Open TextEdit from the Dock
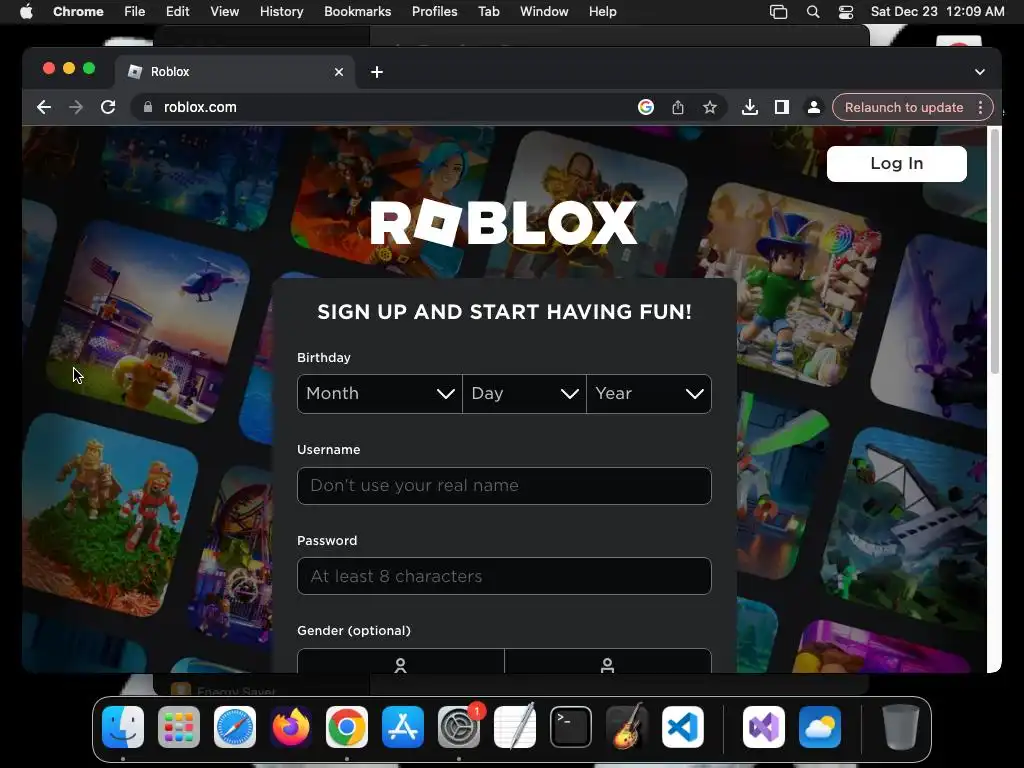1024x768 pixels. pos(515,727)
